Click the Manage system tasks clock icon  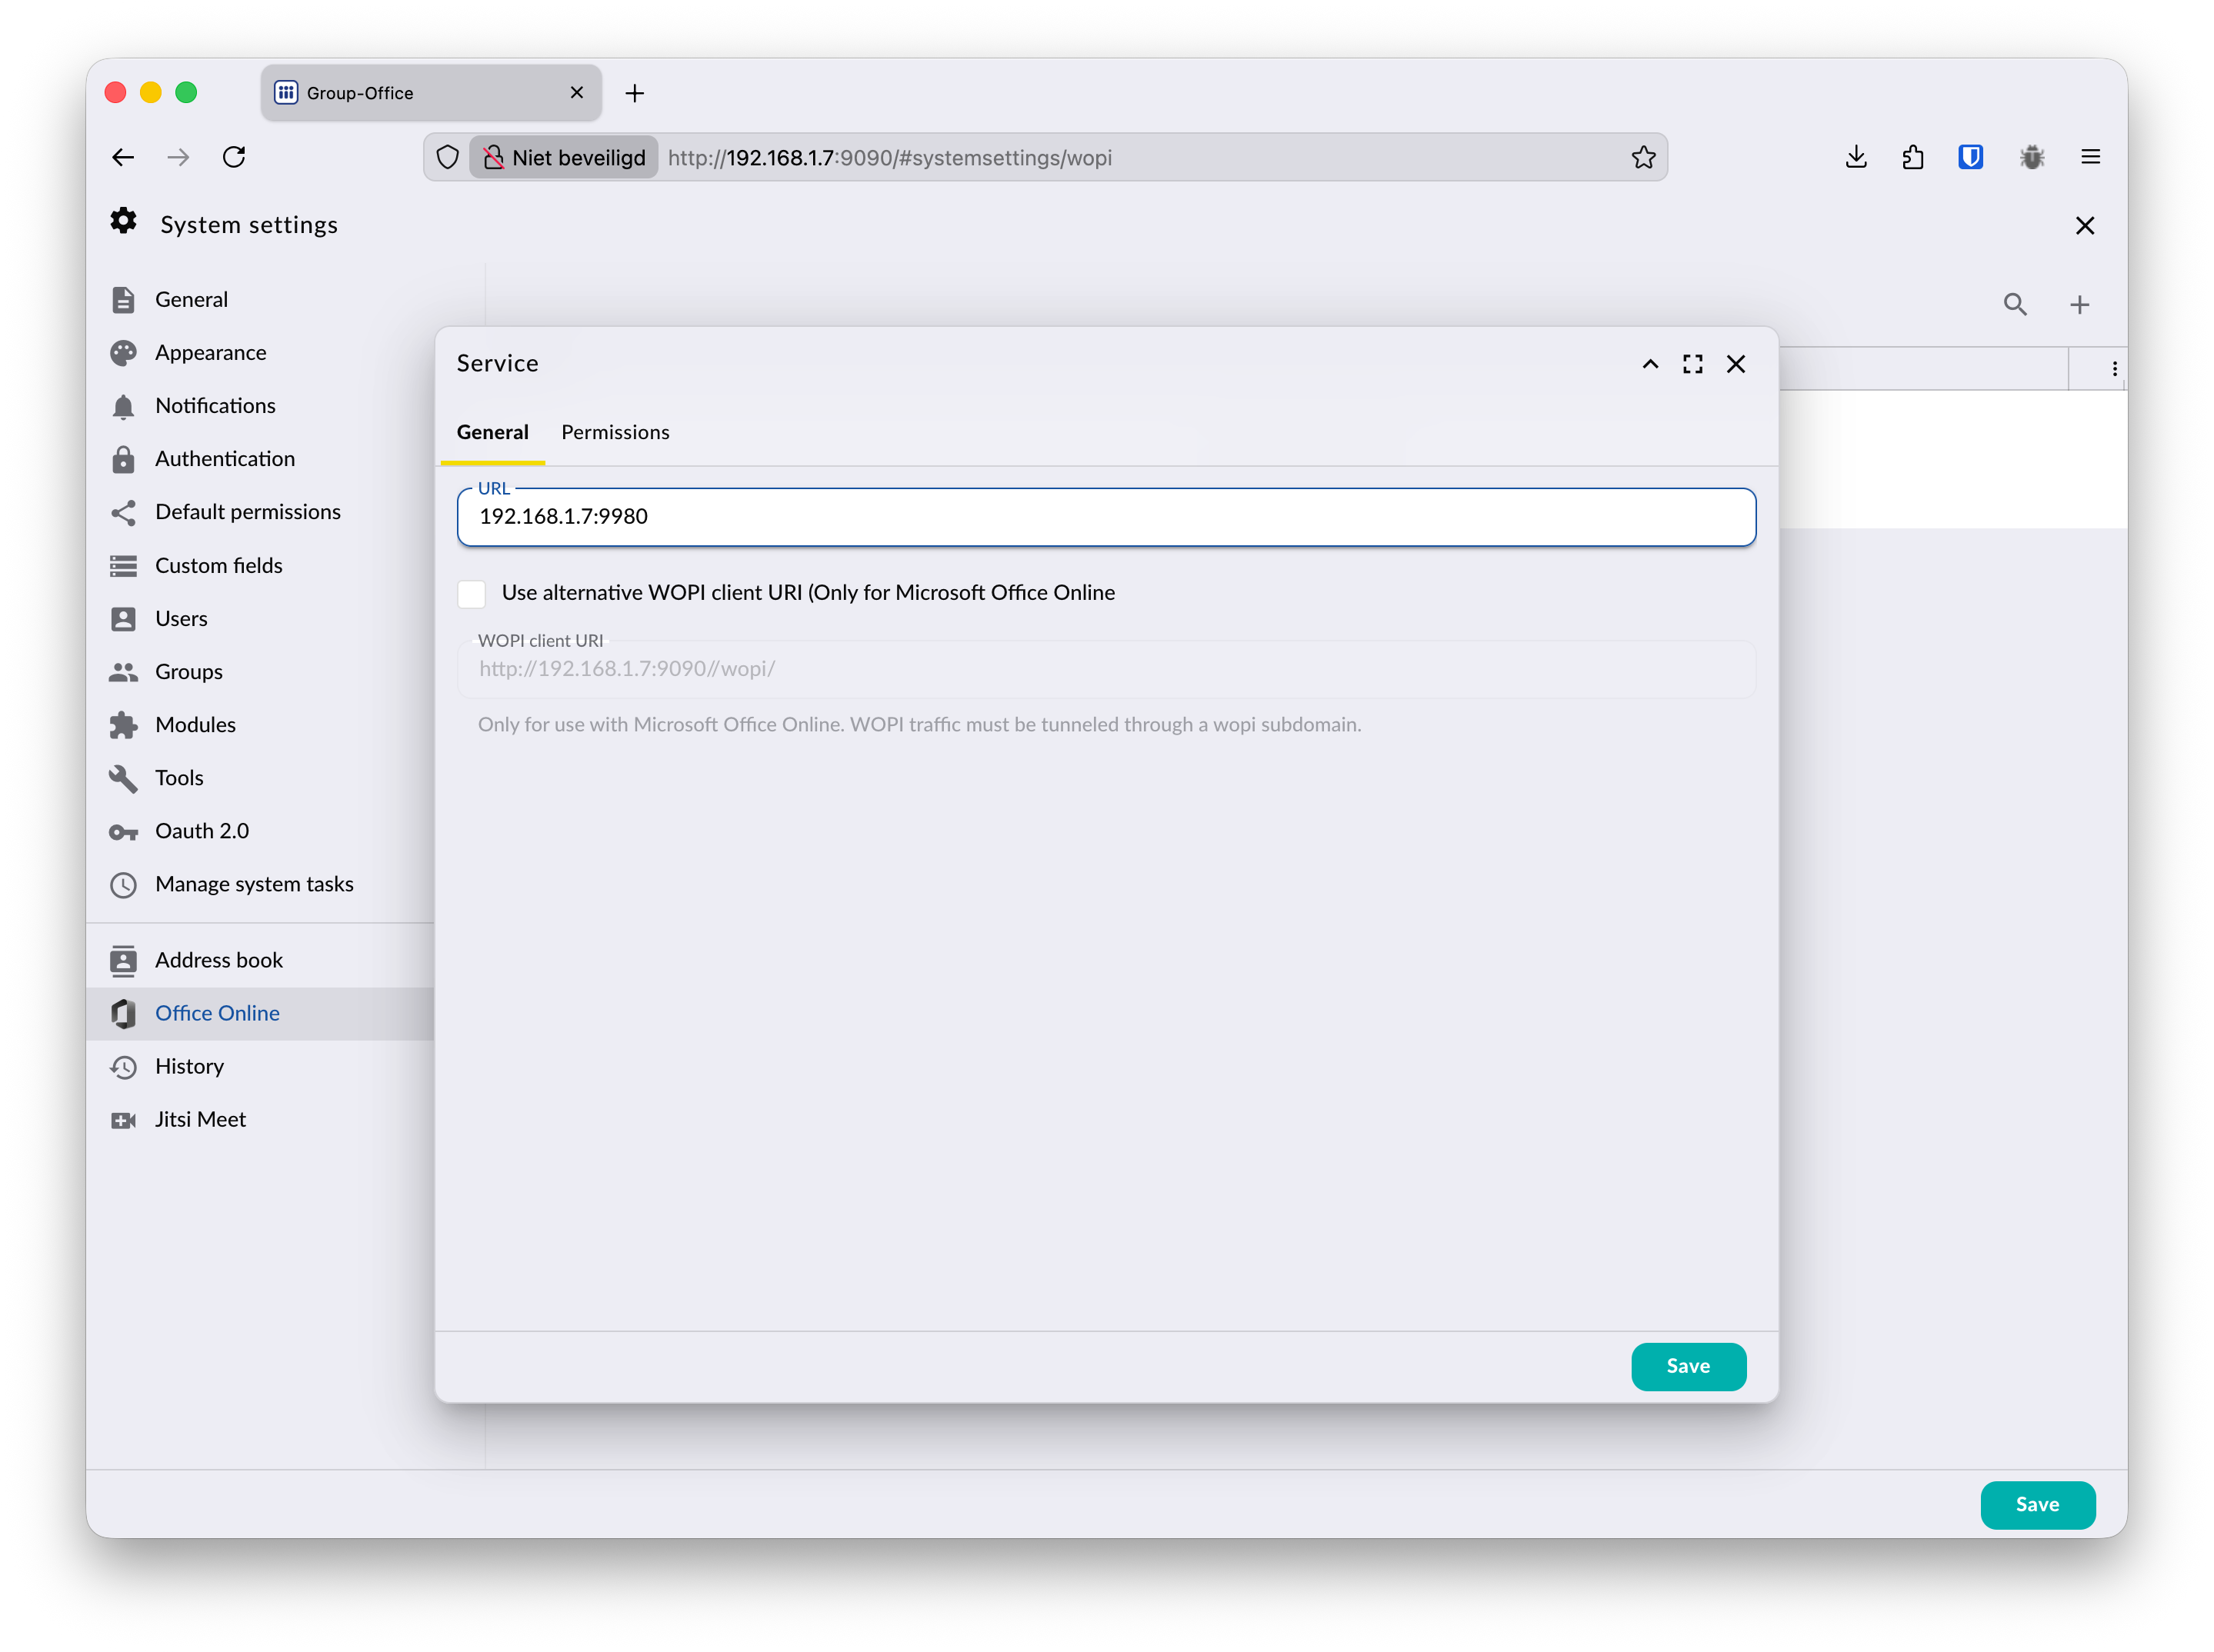coord(124,884)
